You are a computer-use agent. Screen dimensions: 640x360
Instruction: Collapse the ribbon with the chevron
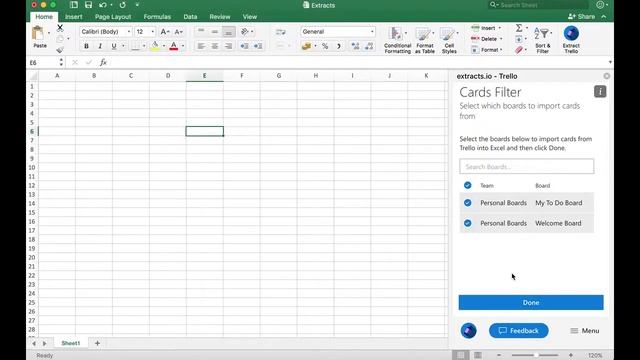point(604,17)
